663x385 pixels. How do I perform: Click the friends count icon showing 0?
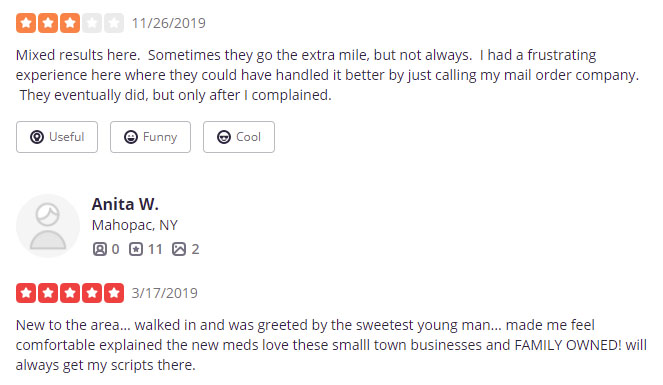100,249
